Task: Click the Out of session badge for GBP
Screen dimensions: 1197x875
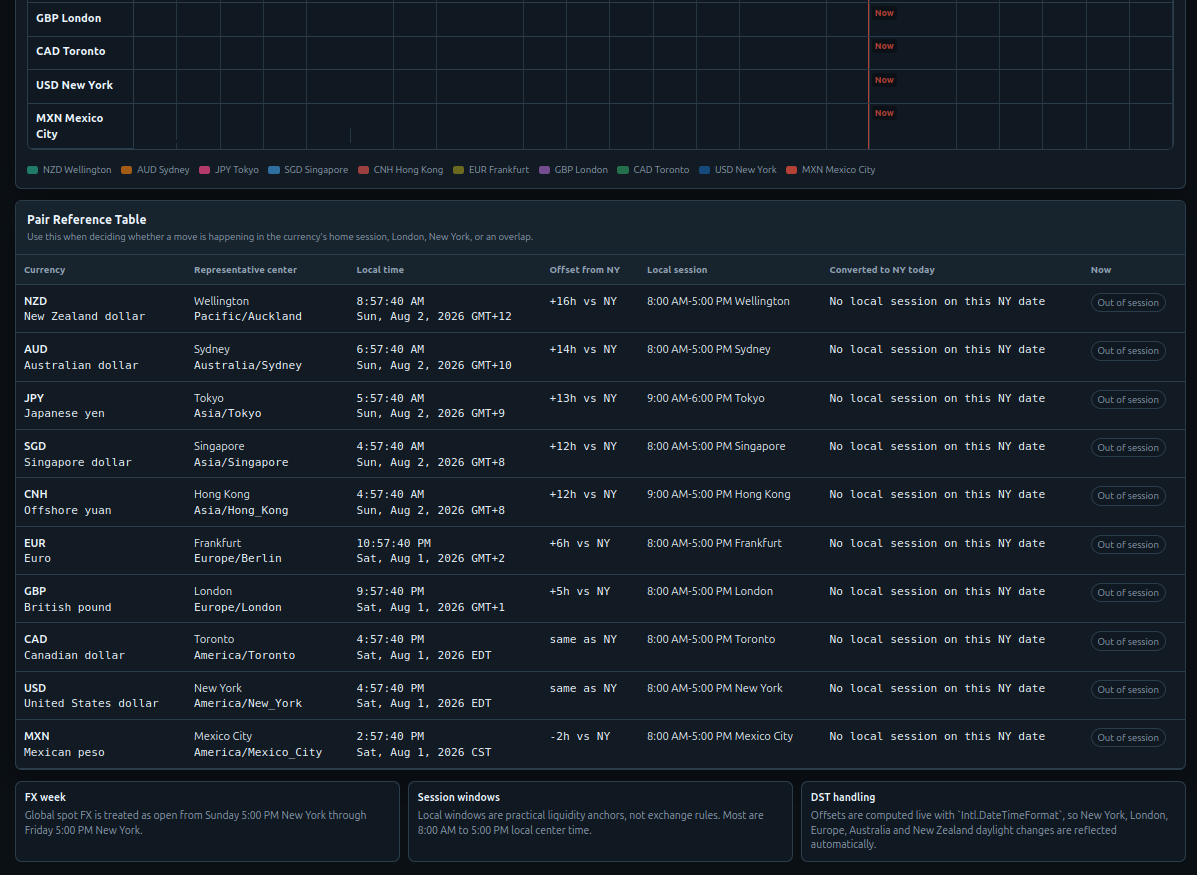Action: pyautogui.click(x=1128, y=592)
